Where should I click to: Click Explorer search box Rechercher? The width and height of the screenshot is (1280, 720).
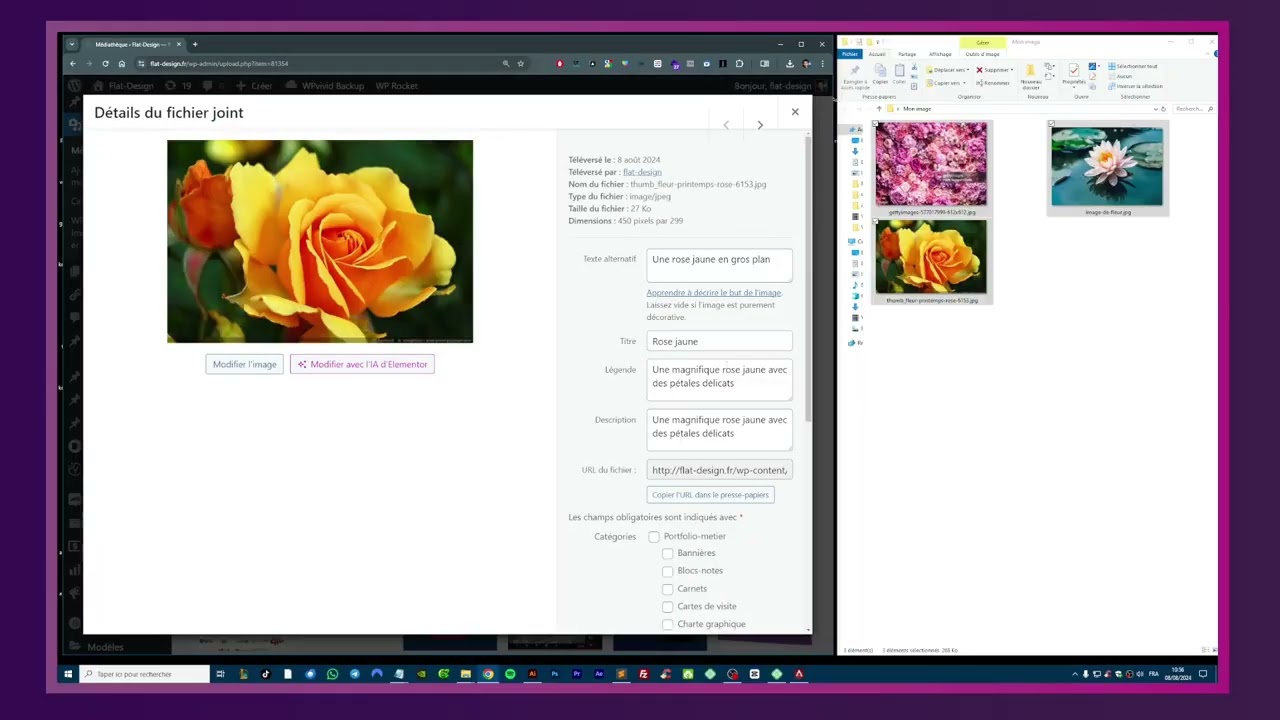tap(1194, 108)
